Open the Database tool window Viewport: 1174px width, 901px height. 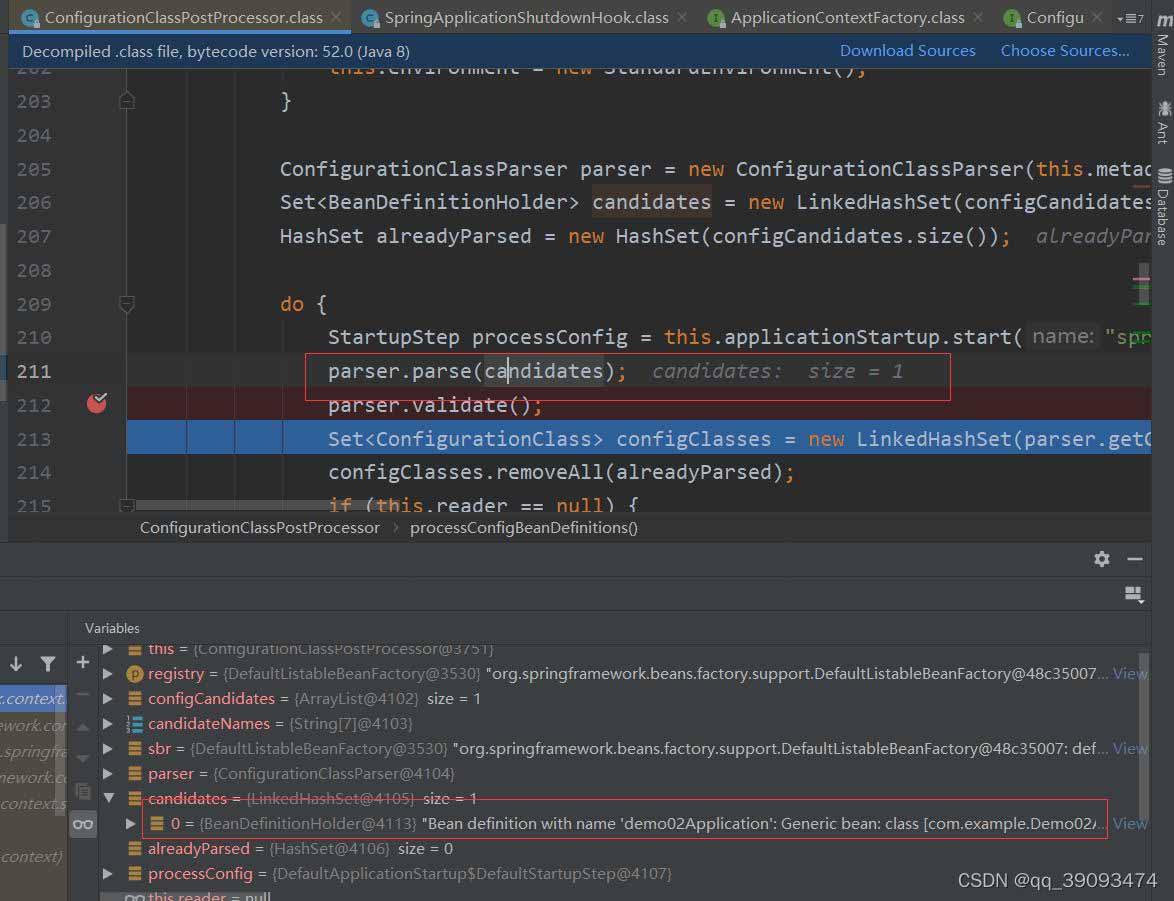point(1162,206)
